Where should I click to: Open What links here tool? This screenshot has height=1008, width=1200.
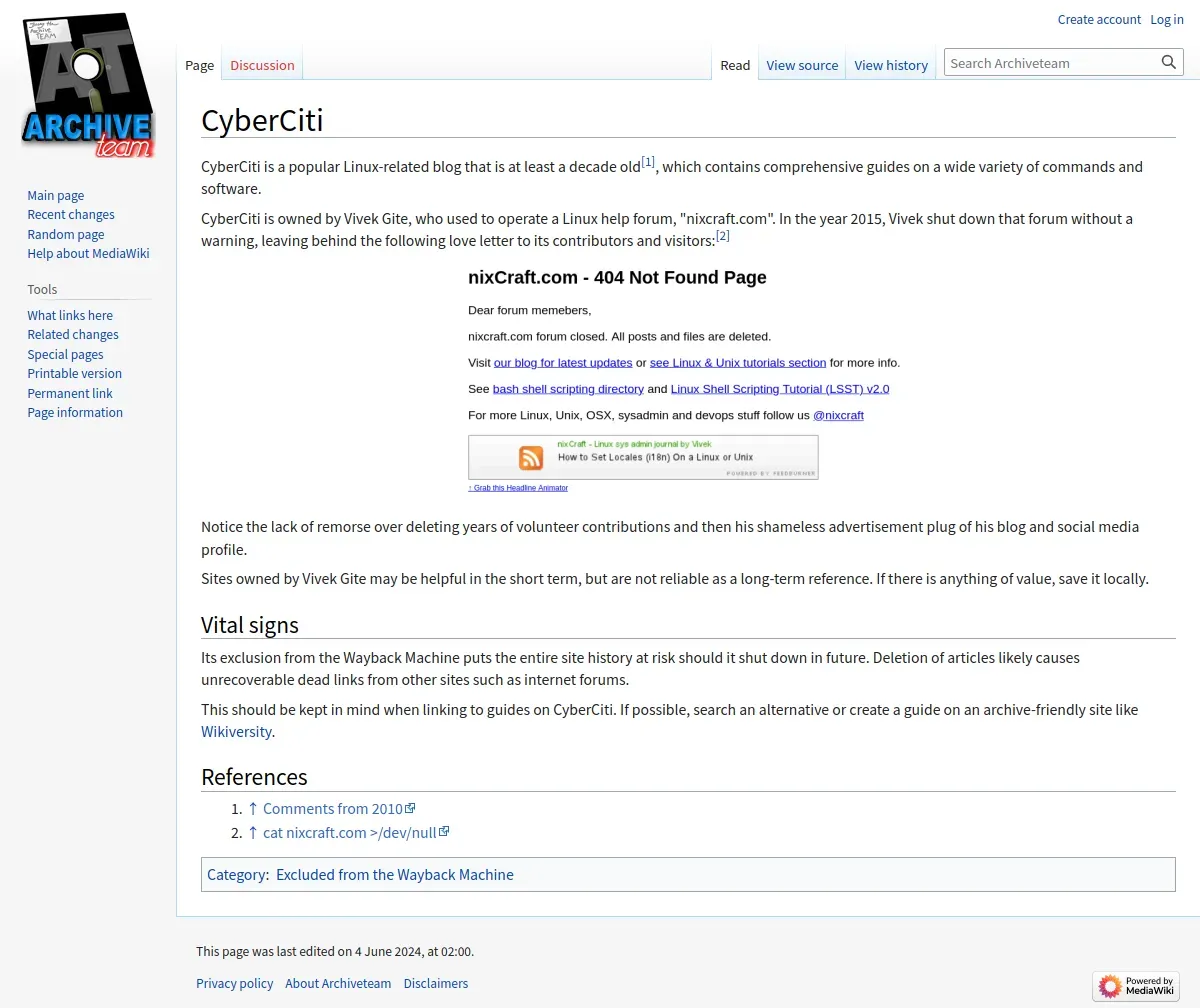coord(70,316)
